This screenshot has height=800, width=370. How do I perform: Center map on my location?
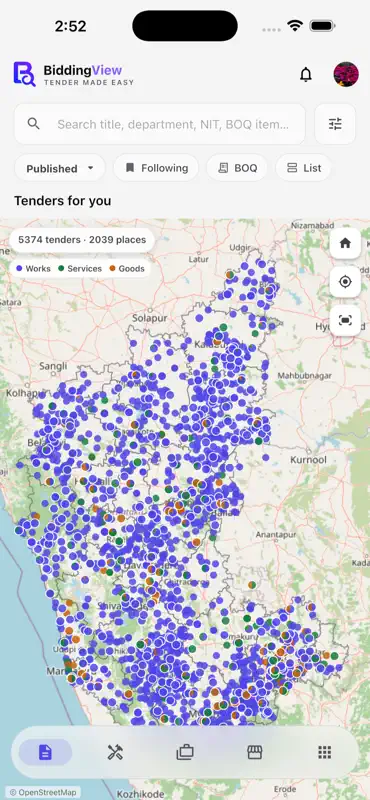point(346,282)
